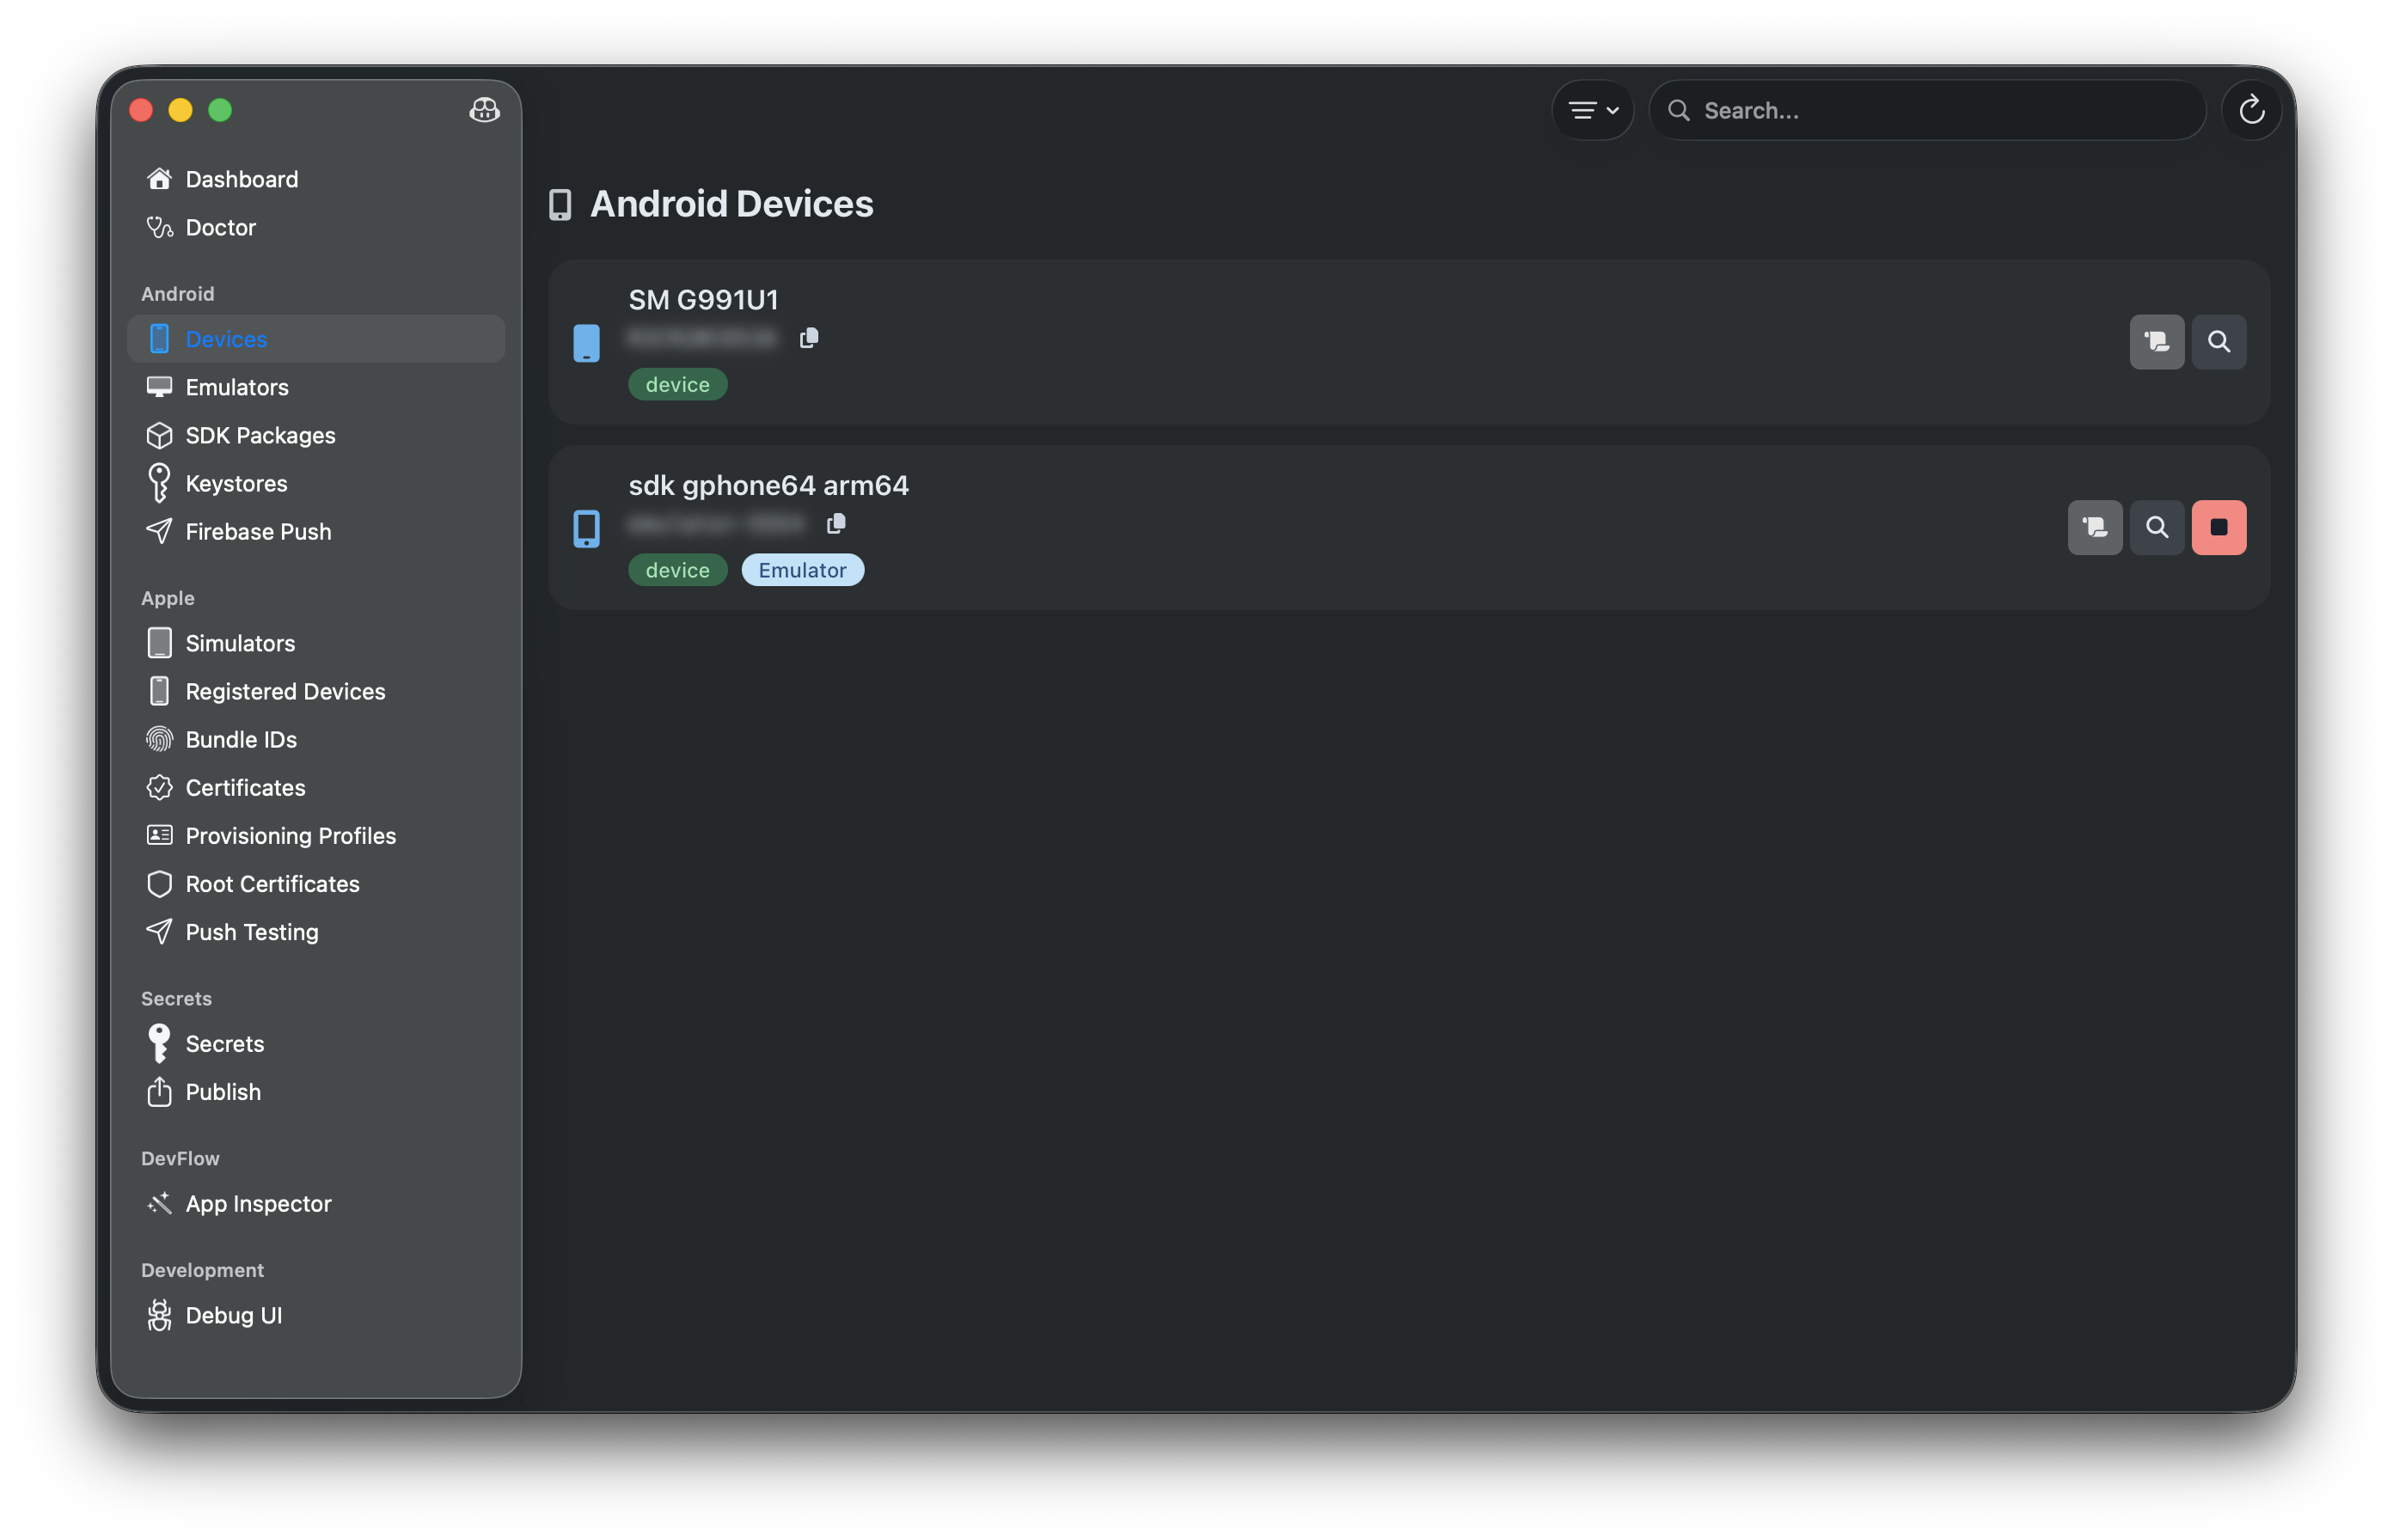Open logcat for the sdk gphone64 arm64 emulator
2393x1540 pixels.
[2094, 527]
